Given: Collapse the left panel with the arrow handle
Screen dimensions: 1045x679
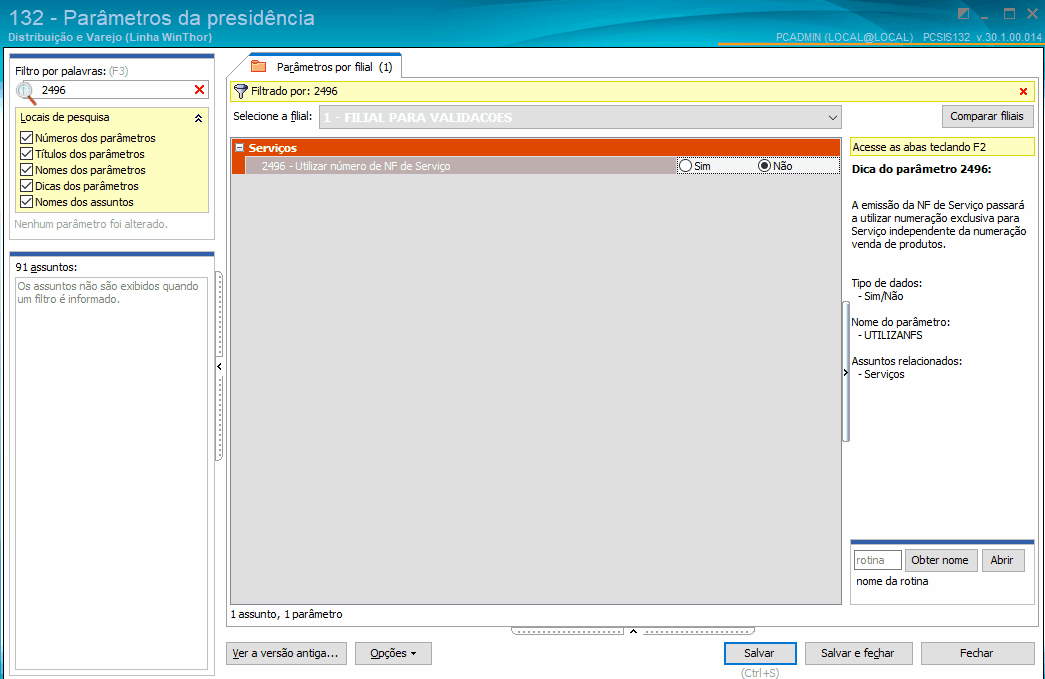Looking at the screenshot, I should [x=219, y=366].
